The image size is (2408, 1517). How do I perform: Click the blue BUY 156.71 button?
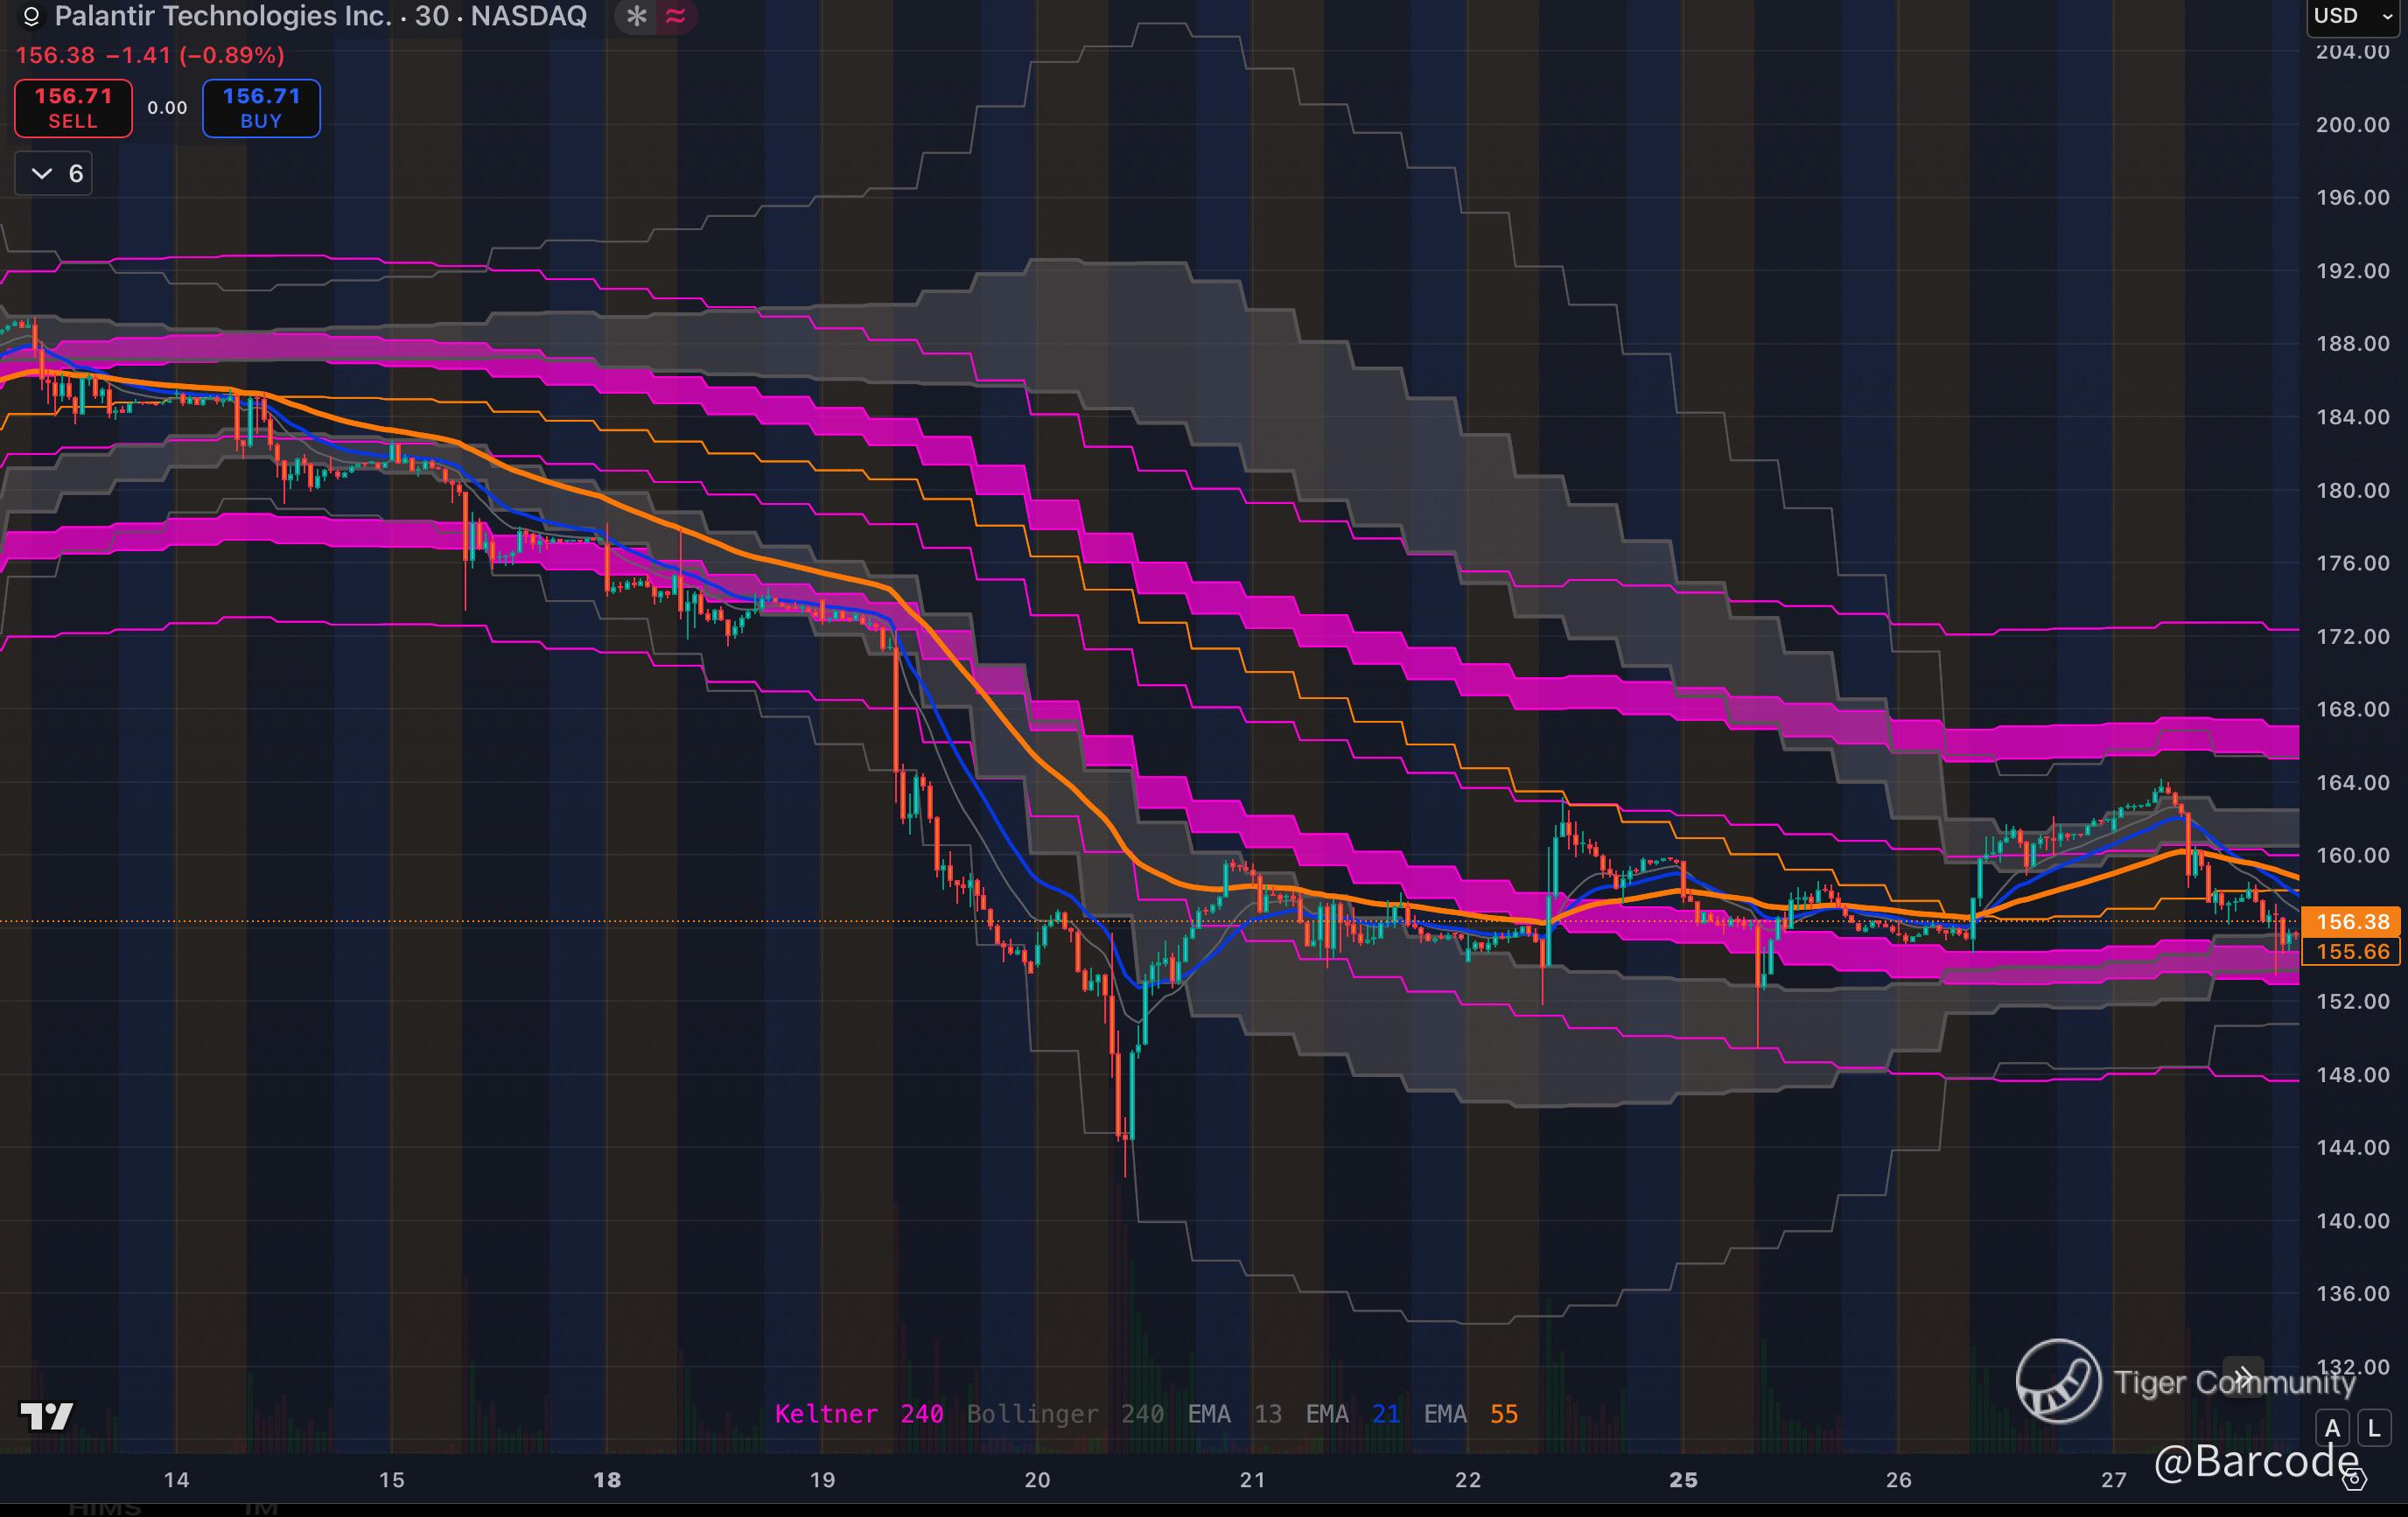[x=261, y=108]
